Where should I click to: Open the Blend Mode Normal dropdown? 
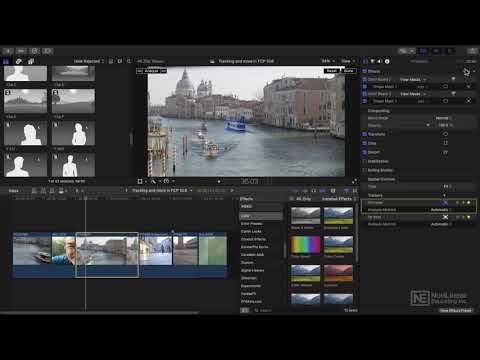[444, 118]
